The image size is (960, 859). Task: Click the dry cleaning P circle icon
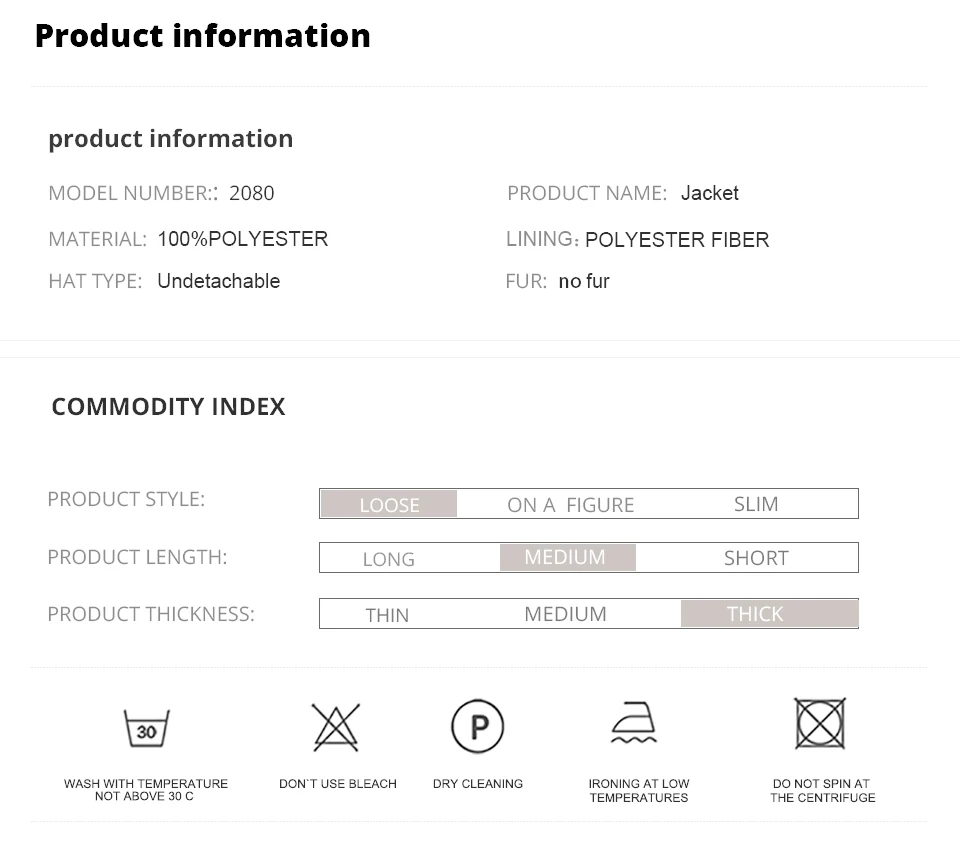coord(477,727)
